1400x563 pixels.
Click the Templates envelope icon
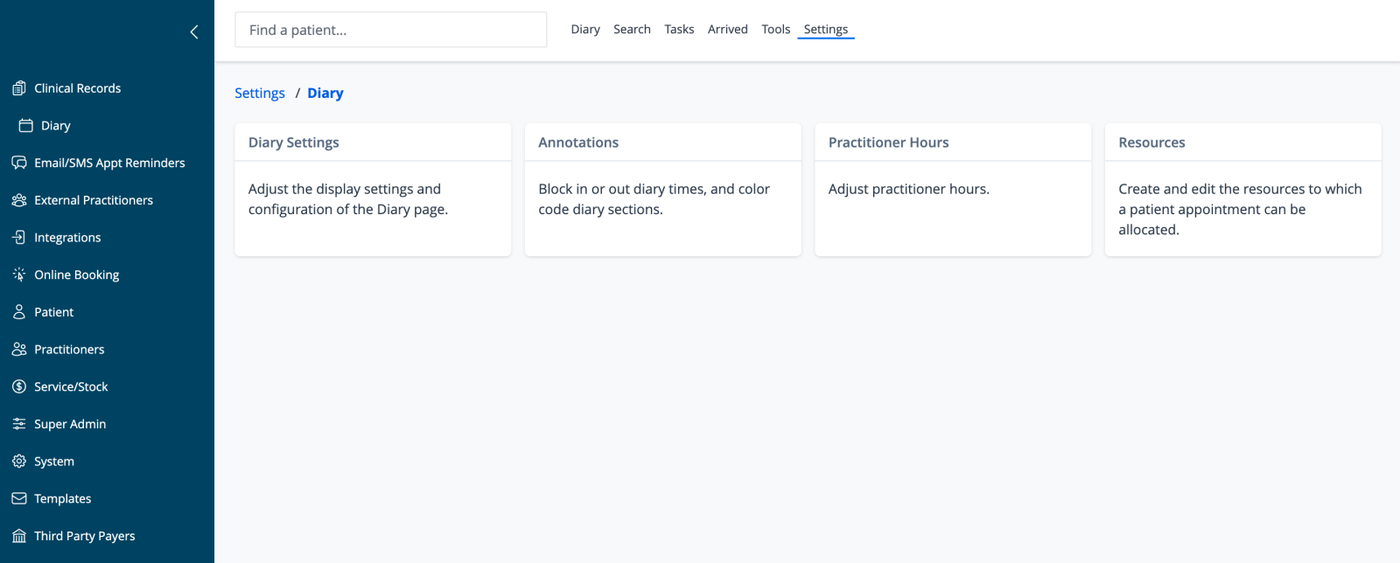click(x=19, y=499)
